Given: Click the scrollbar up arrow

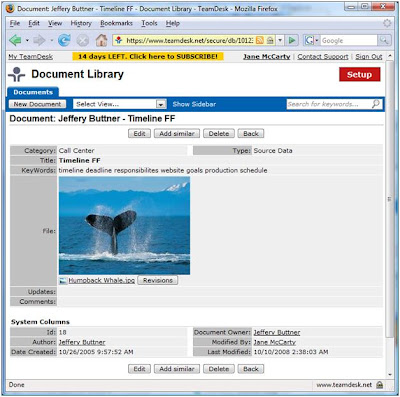Looking at the screenshot, I should 389,56.
